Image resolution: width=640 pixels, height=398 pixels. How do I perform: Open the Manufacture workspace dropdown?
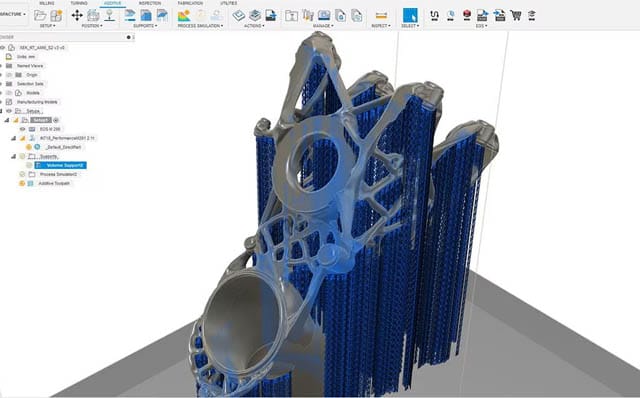(13, 14)
